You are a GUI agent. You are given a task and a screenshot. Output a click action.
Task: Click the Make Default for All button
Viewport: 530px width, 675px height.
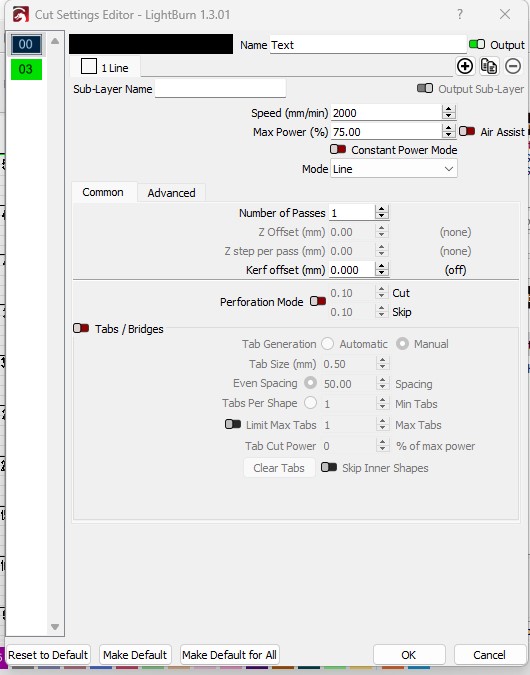pos(229,655)
